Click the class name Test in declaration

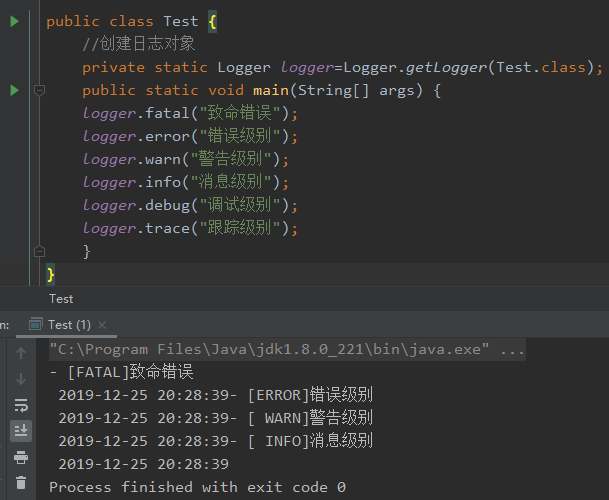181,21
